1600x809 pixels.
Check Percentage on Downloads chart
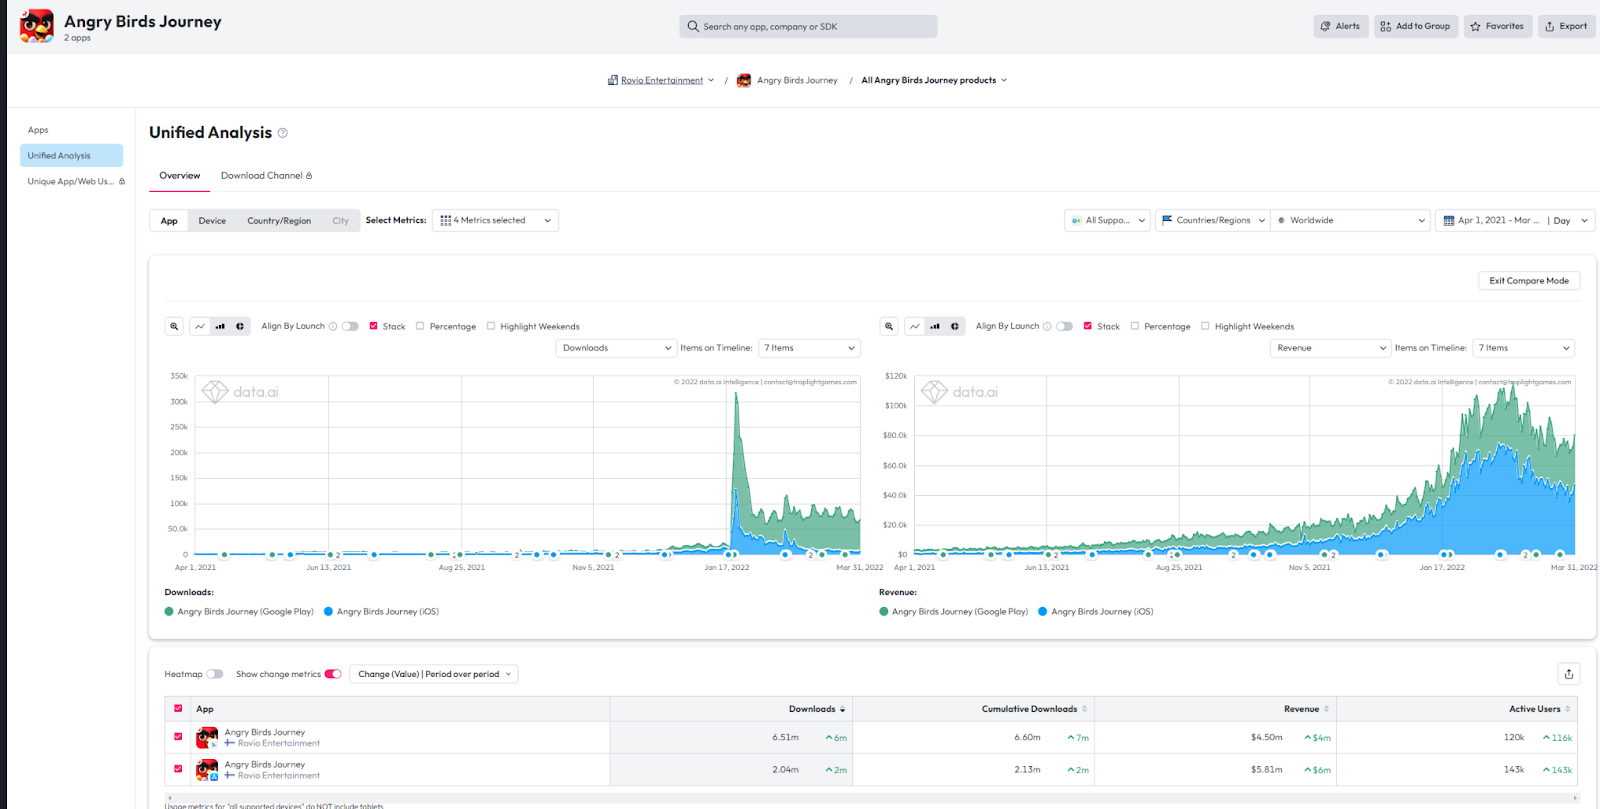420,326
